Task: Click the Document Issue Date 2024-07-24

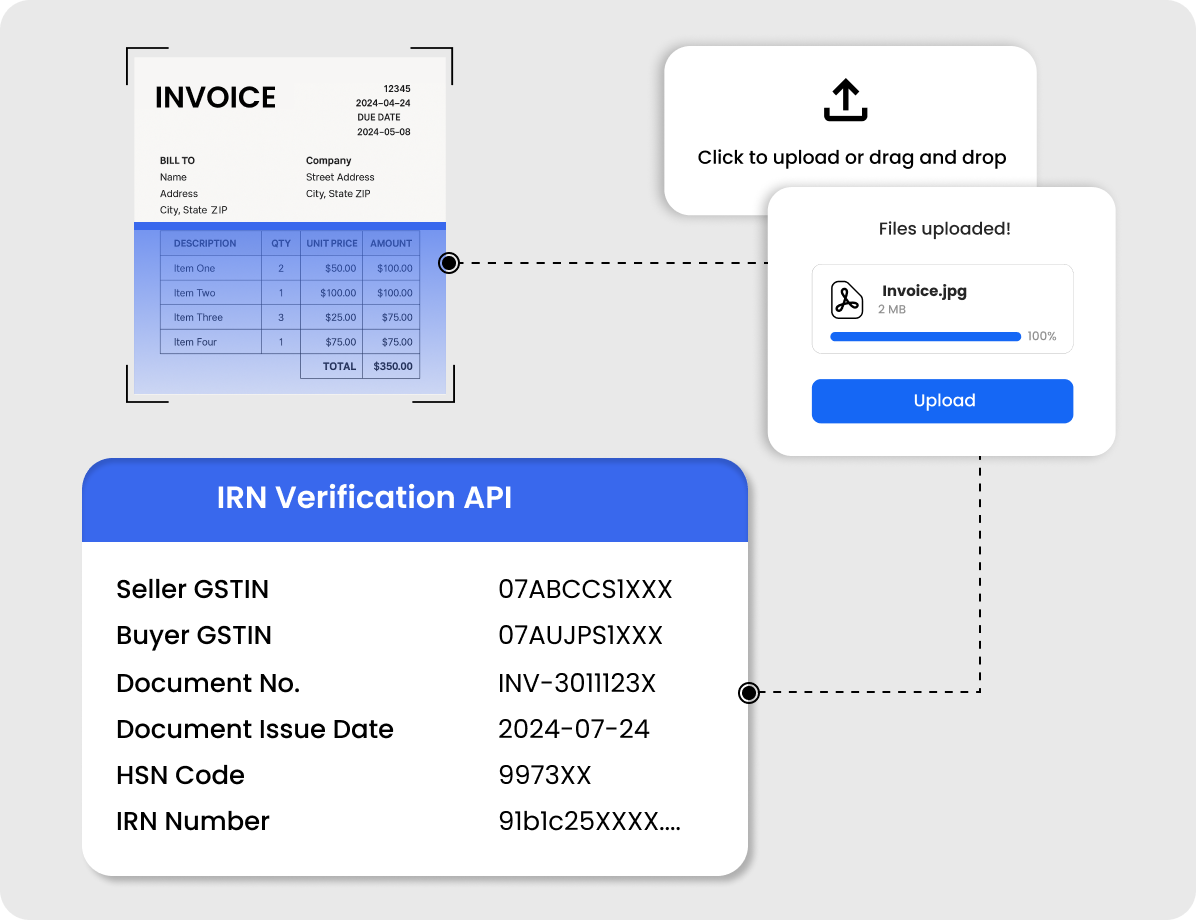Action: point(574,729)
